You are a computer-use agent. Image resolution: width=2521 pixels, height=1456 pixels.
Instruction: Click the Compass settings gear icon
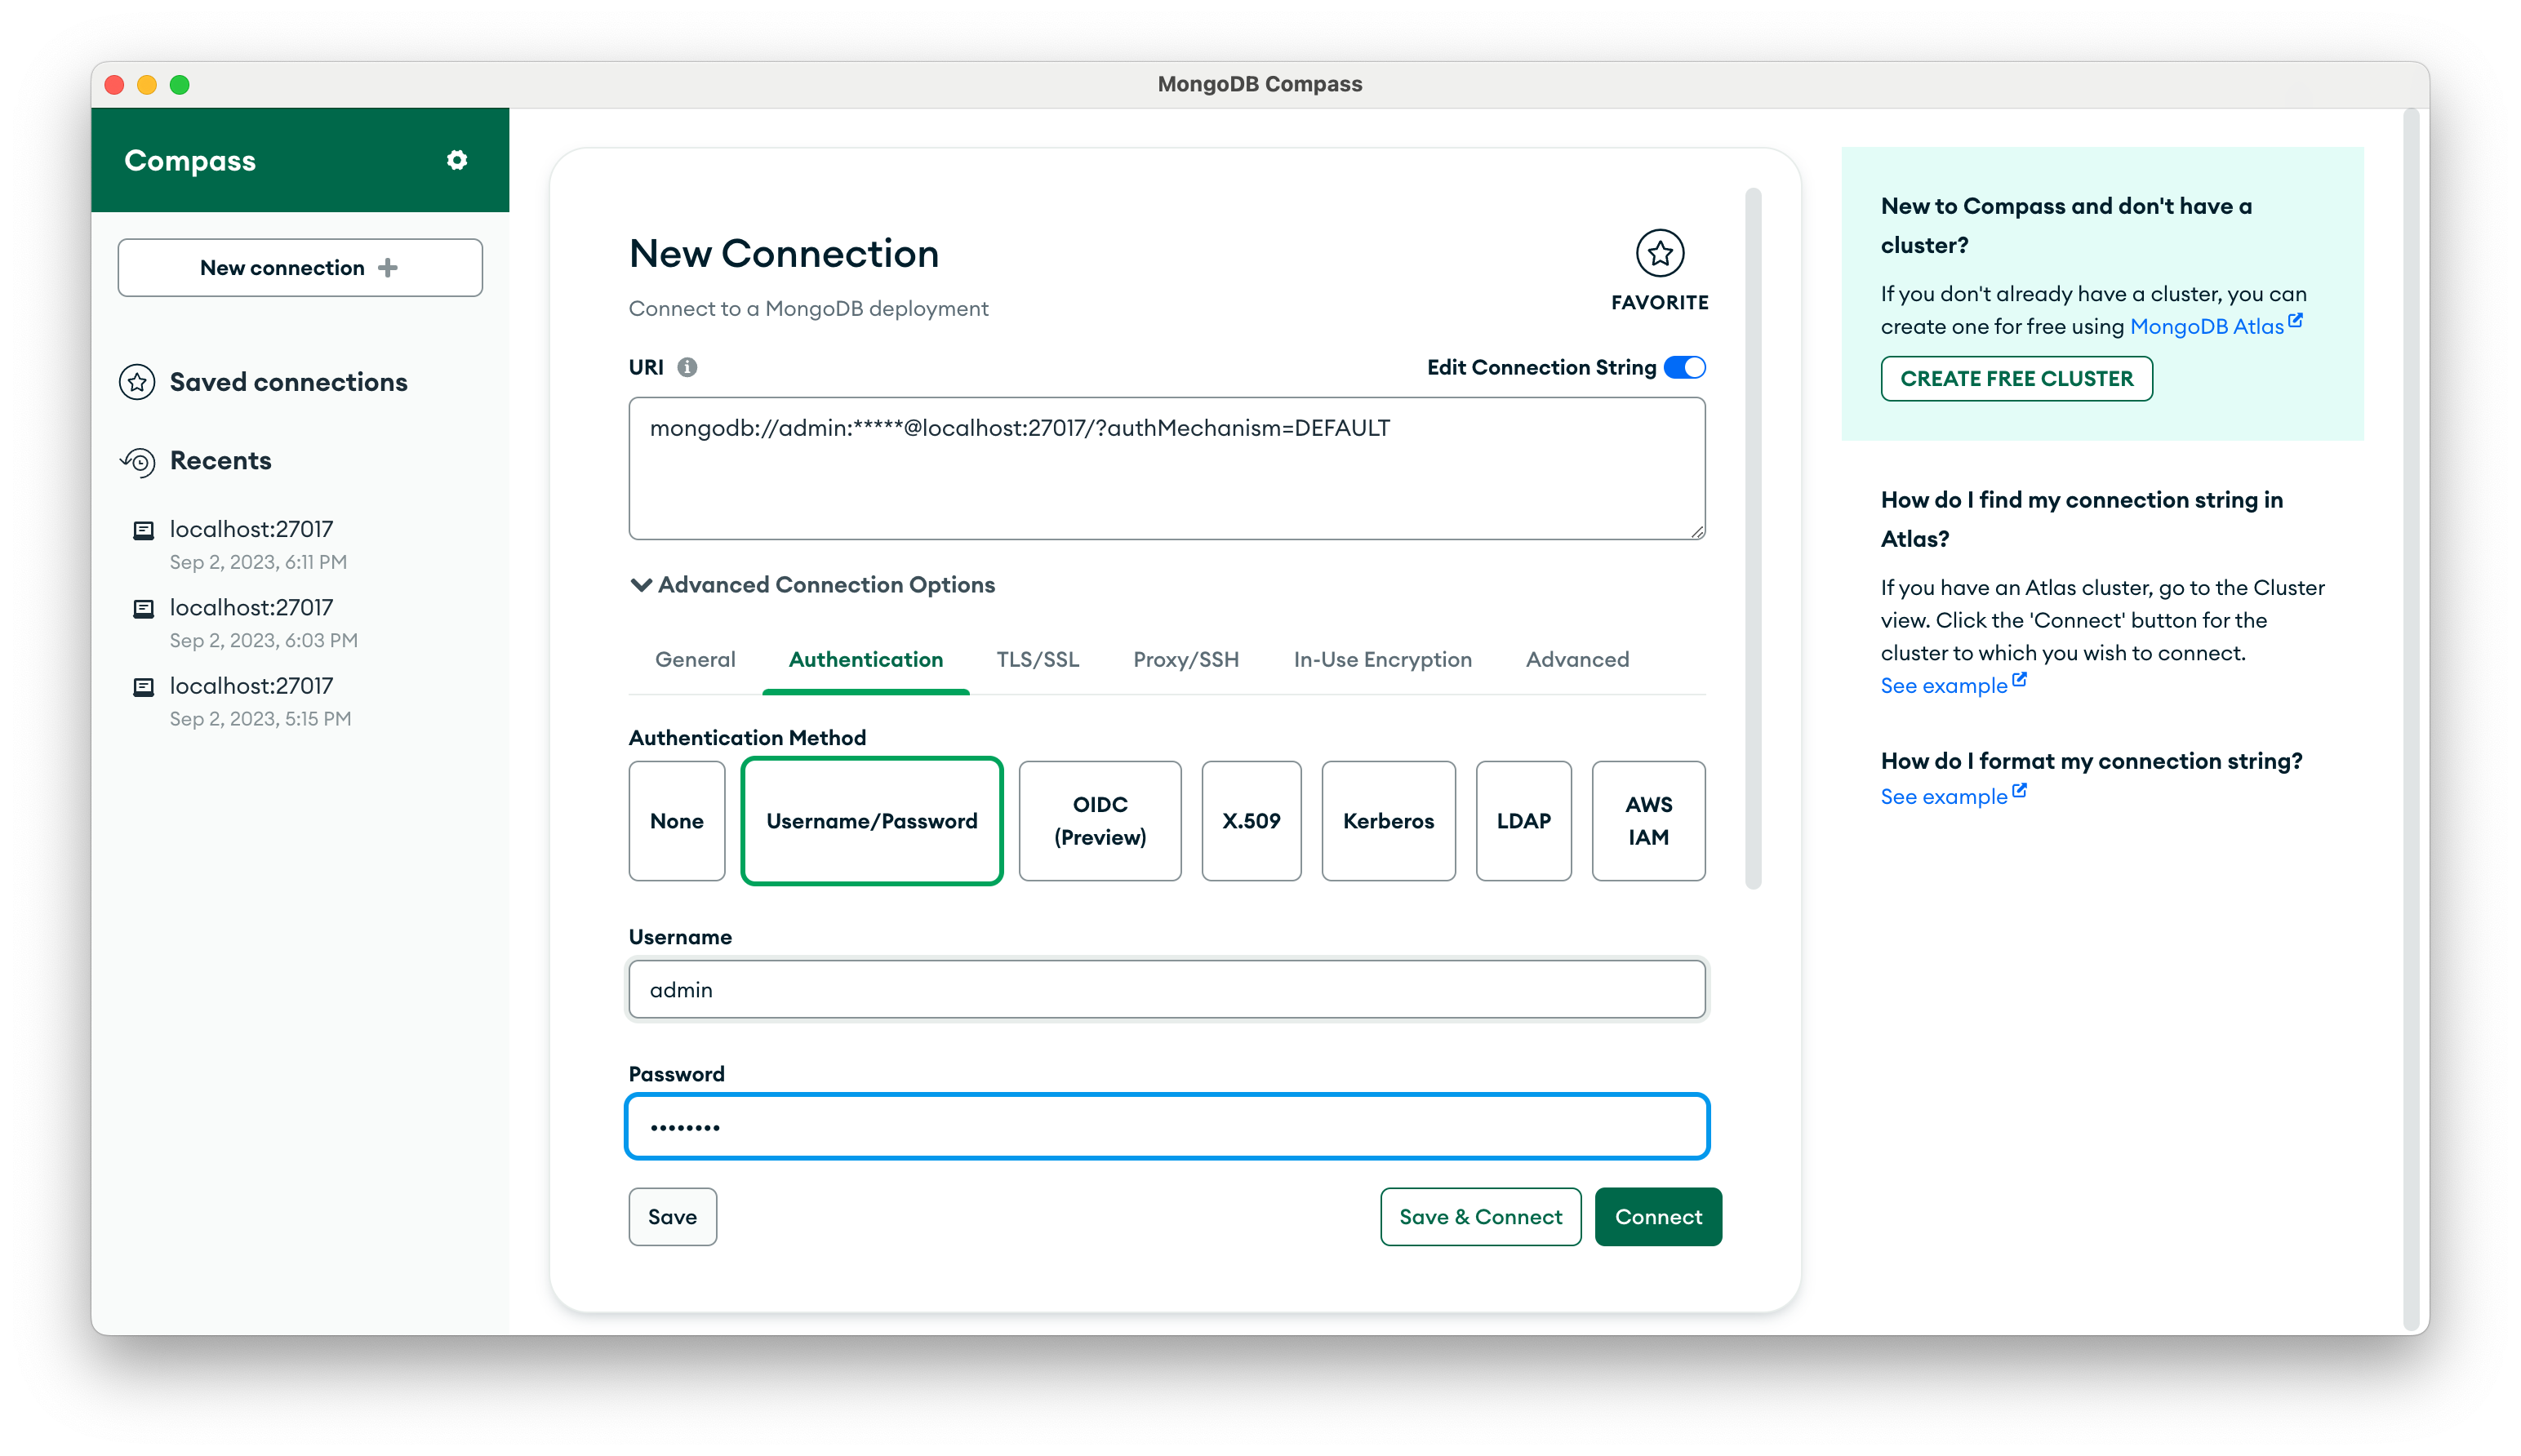click(457, 160)
